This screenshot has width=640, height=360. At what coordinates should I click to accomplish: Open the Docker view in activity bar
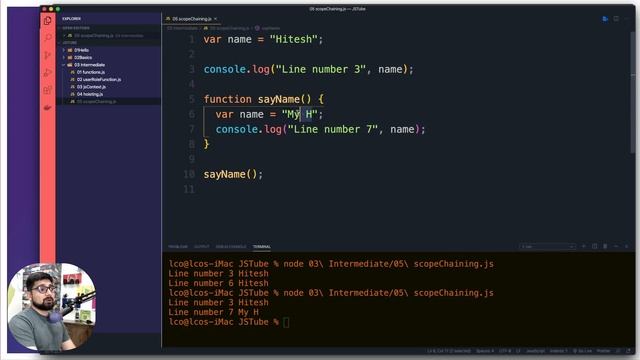(x=48, y=108)
